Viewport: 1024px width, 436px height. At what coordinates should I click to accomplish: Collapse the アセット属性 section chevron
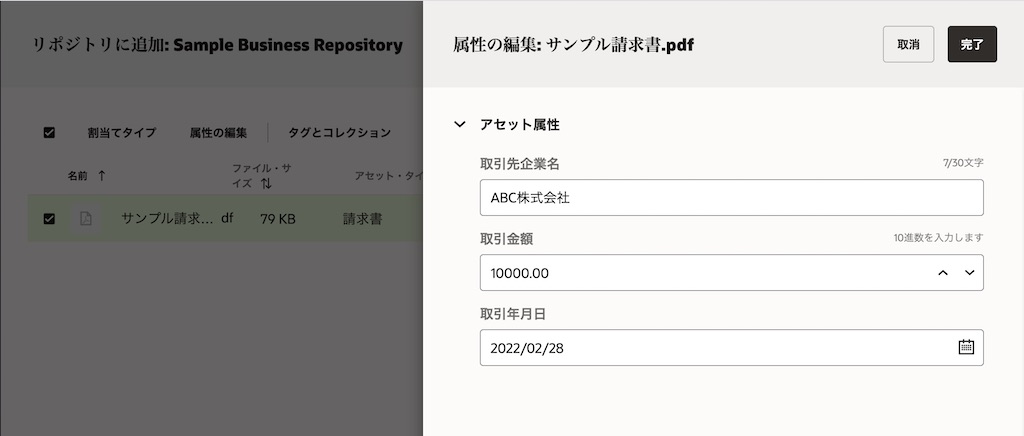460,125
